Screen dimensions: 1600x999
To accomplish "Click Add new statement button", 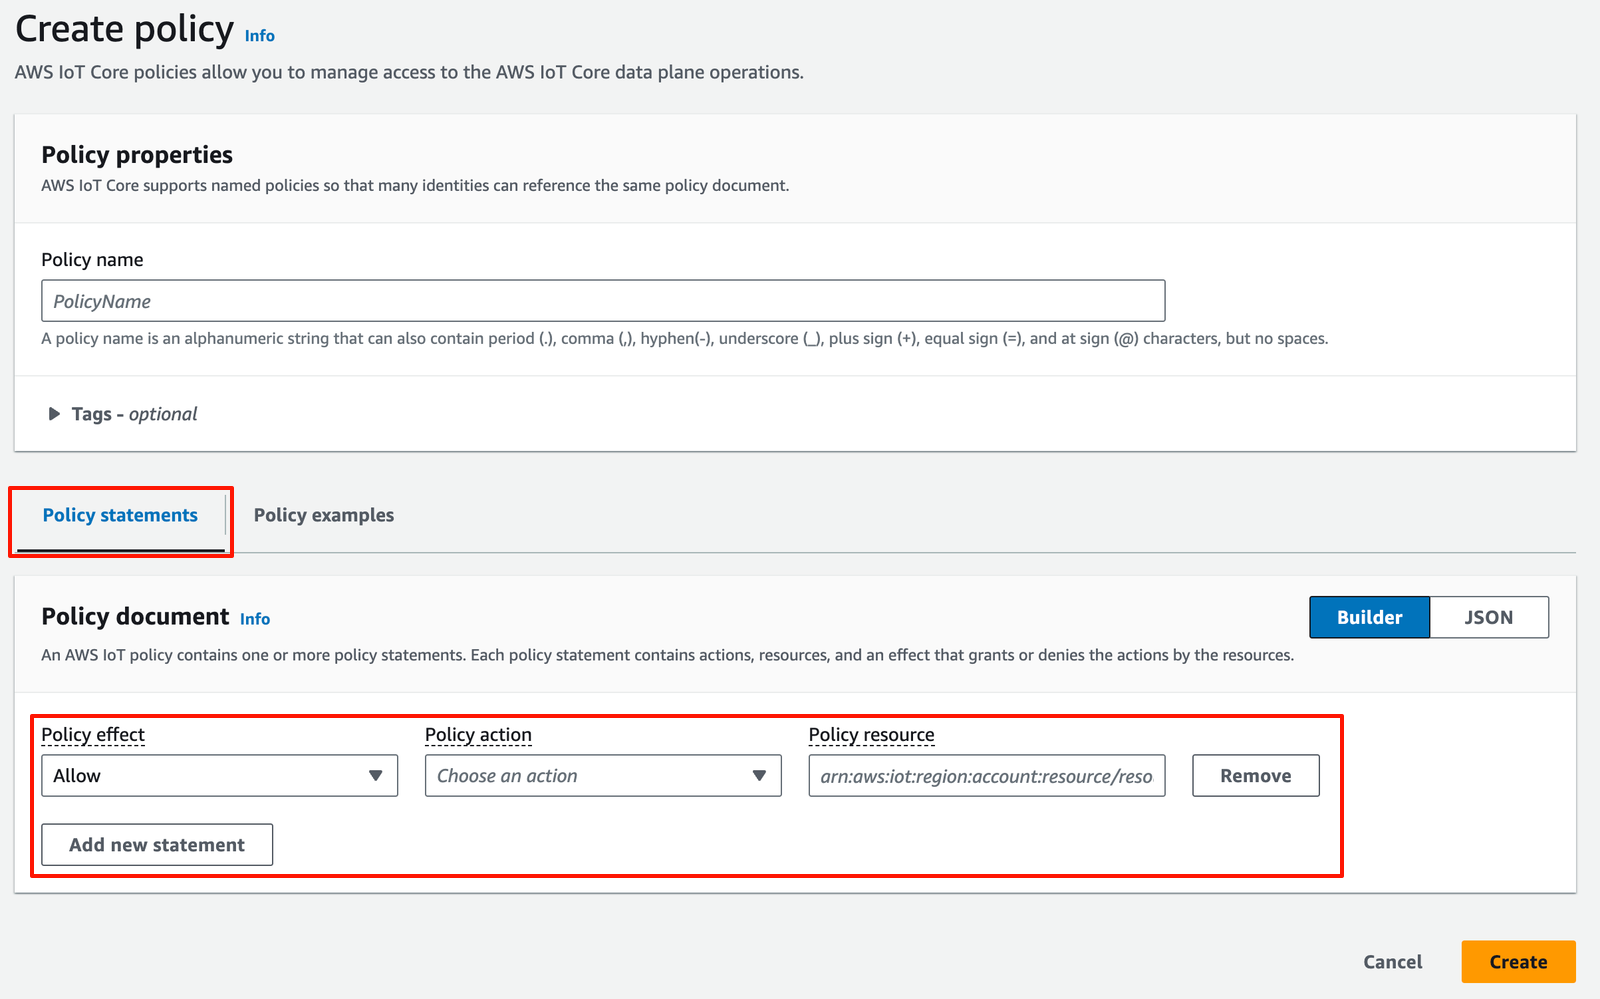I will [x=157, y=845].
